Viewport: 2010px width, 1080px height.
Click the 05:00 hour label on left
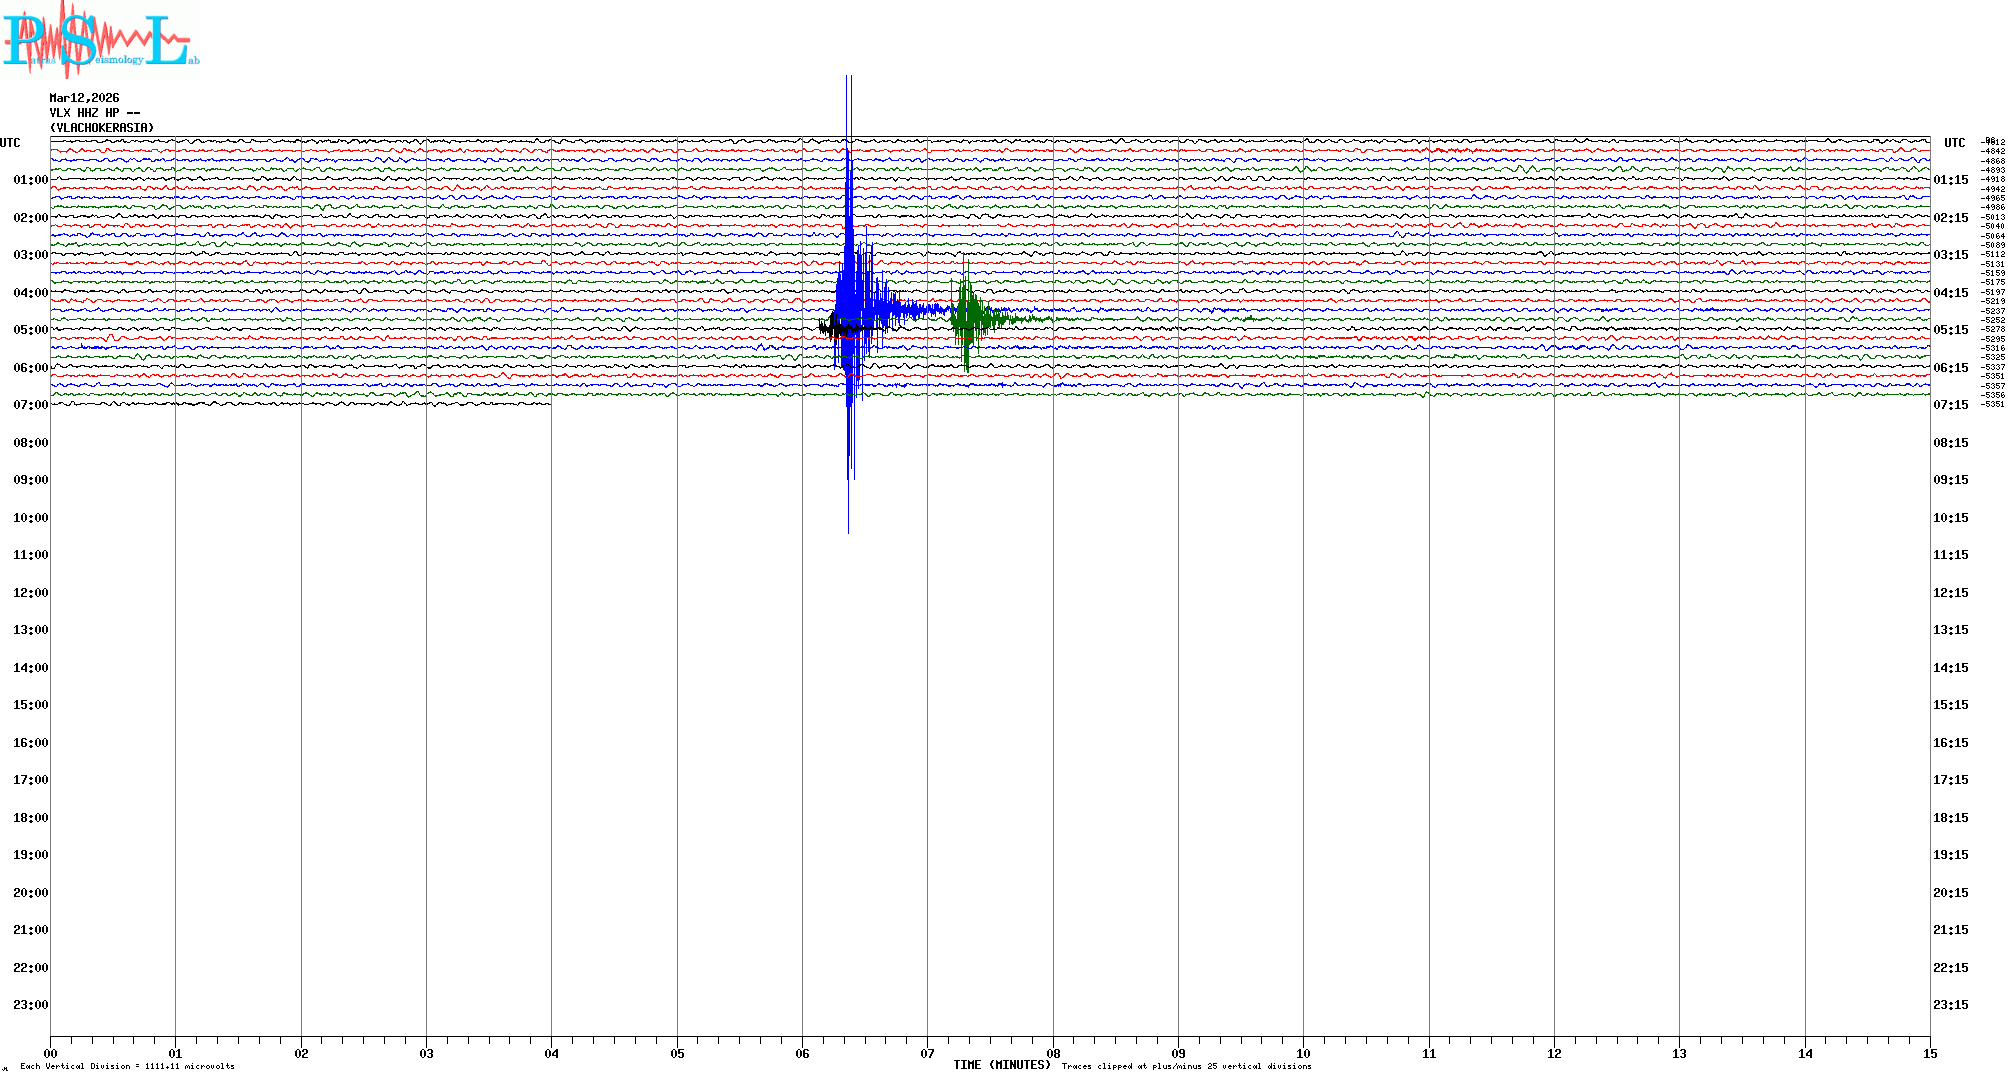tap(30, 330)
